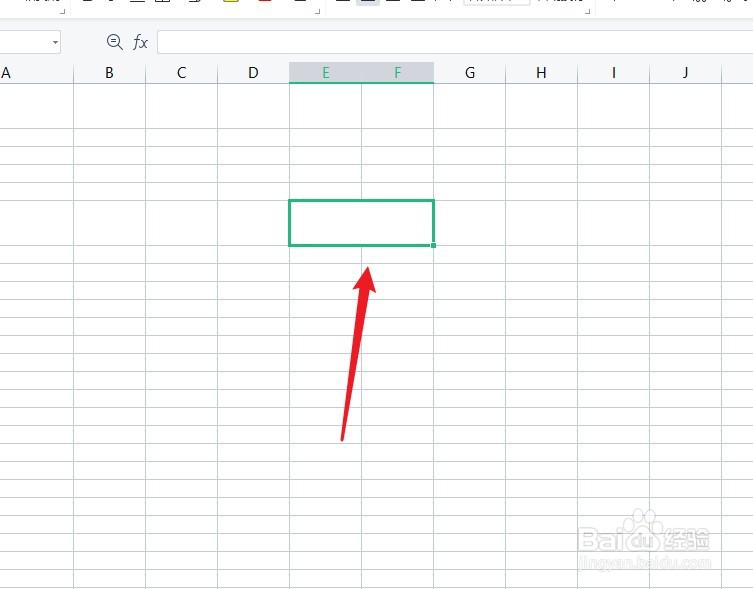Click the merged E-F cell with green border
The image size is (753, 589).
[x=362, y=223]
